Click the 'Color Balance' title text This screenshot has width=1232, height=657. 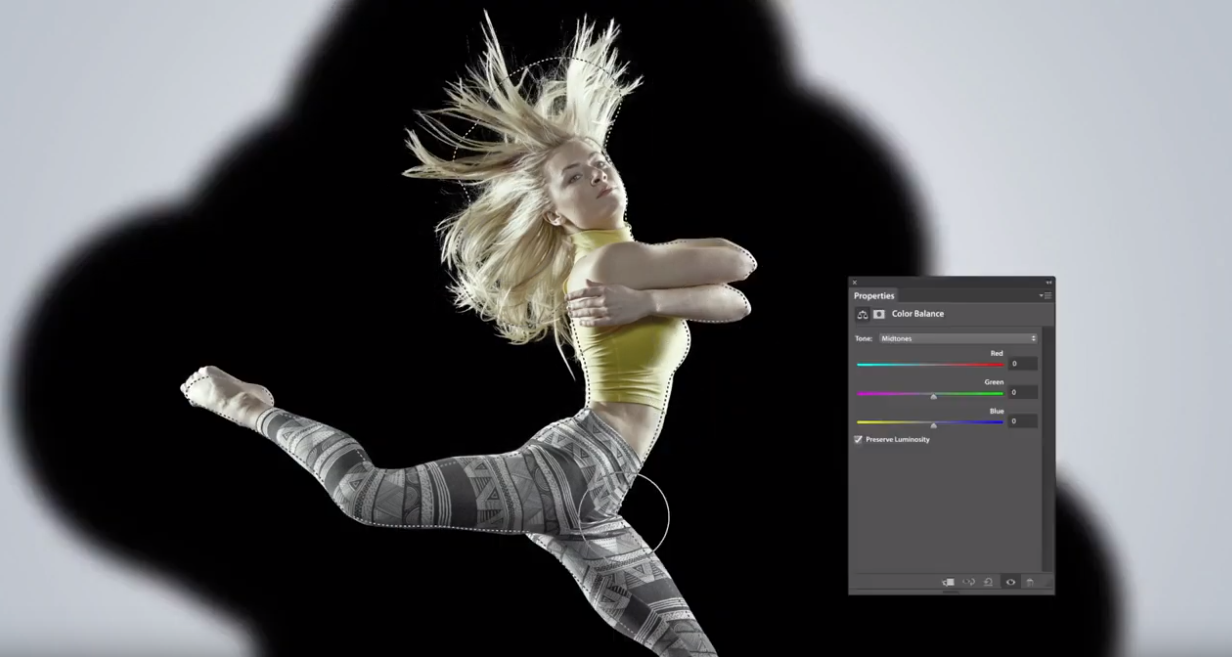coord(918,314)
